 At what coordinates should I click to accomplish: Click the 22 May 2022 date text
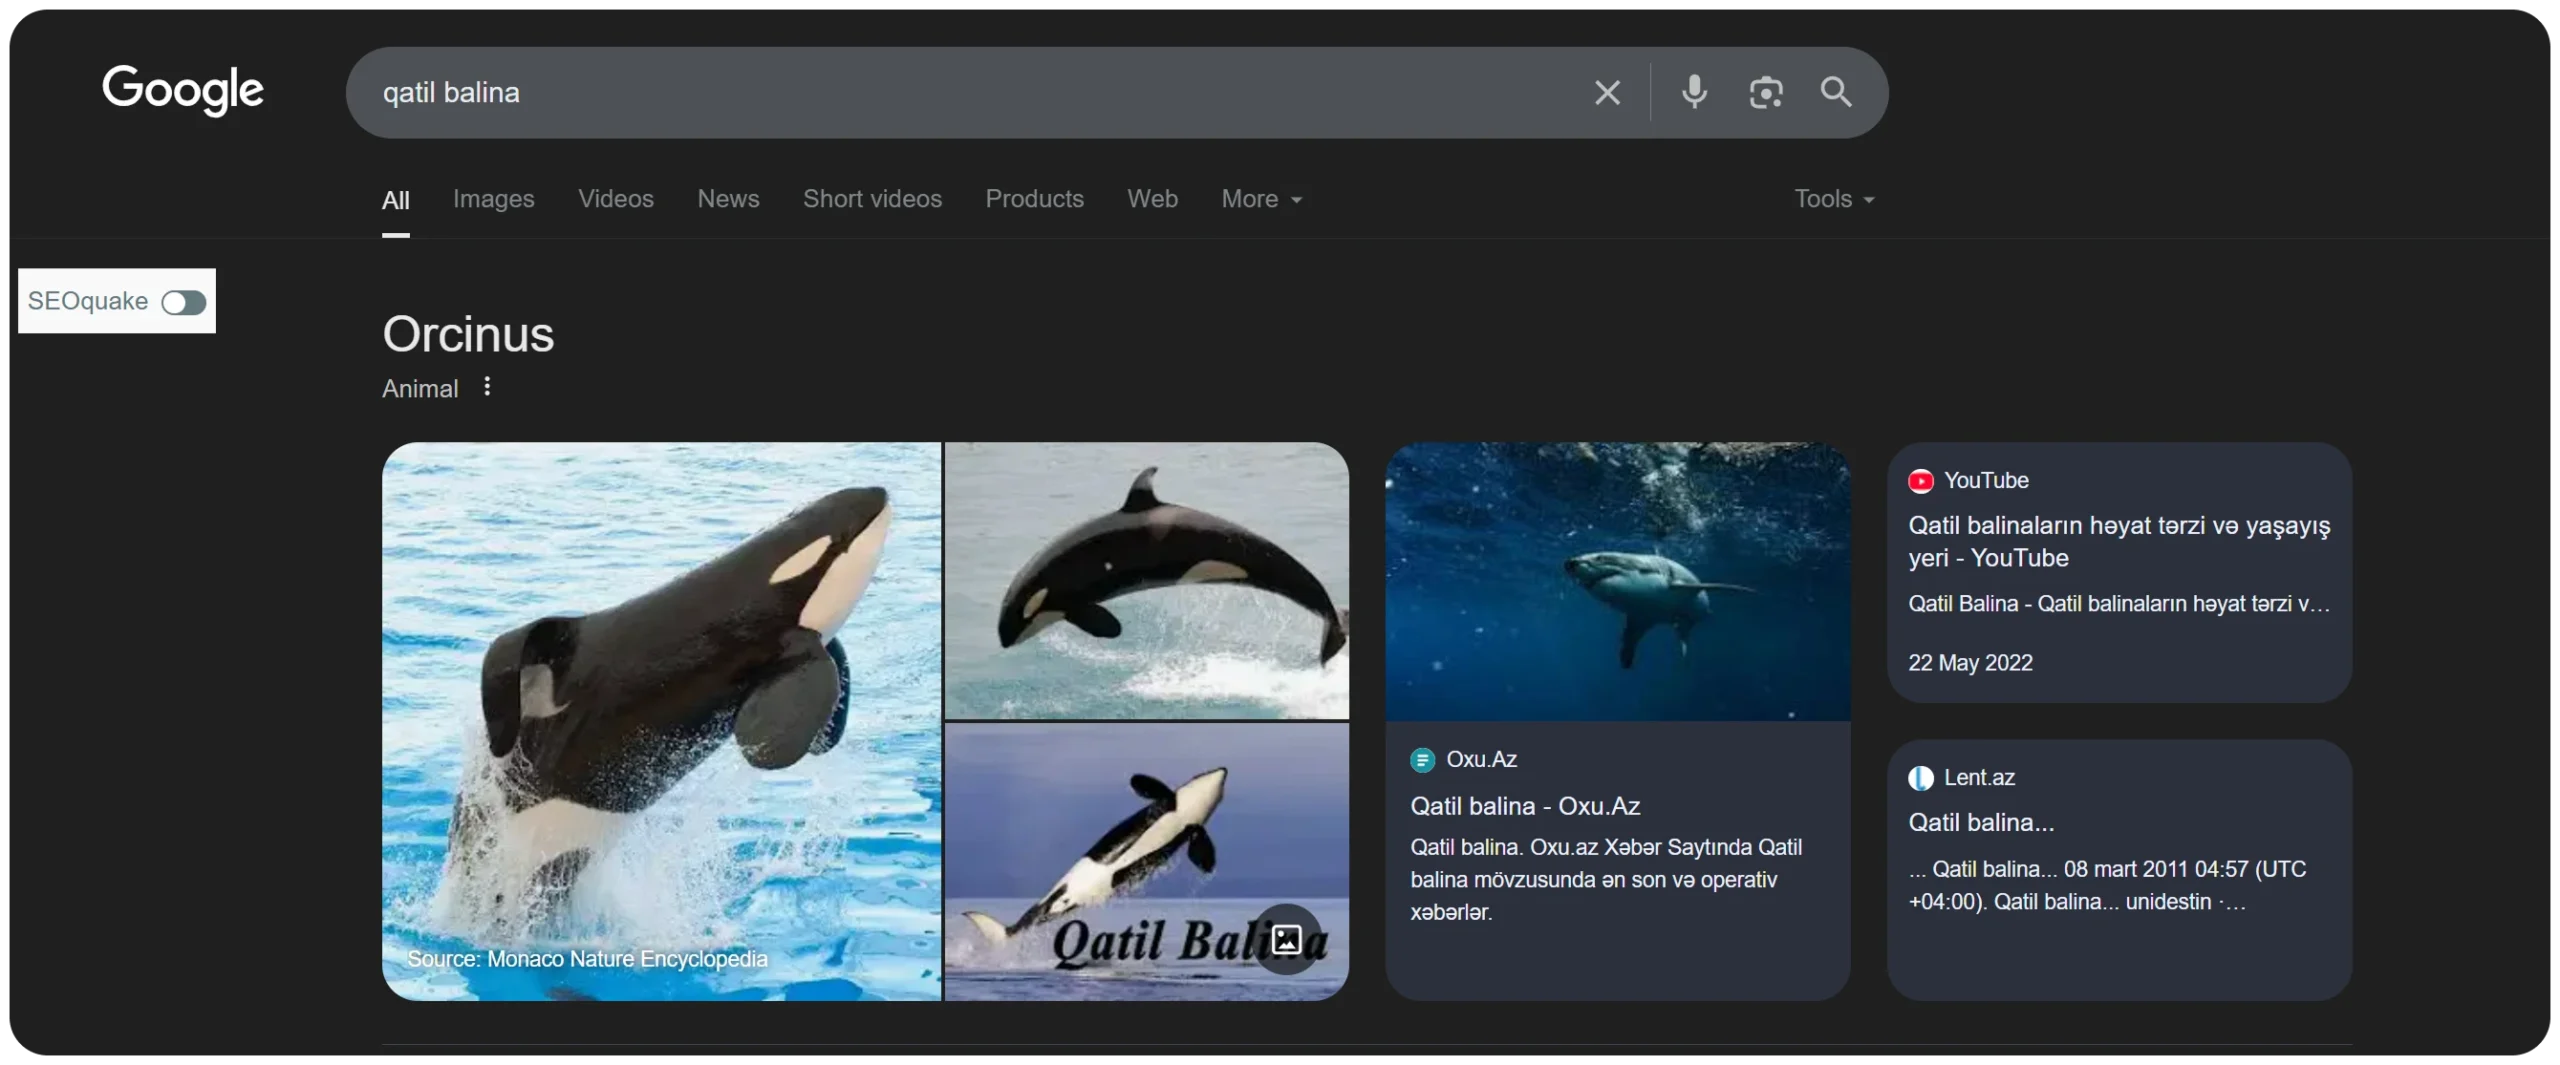pos(1970,663)
